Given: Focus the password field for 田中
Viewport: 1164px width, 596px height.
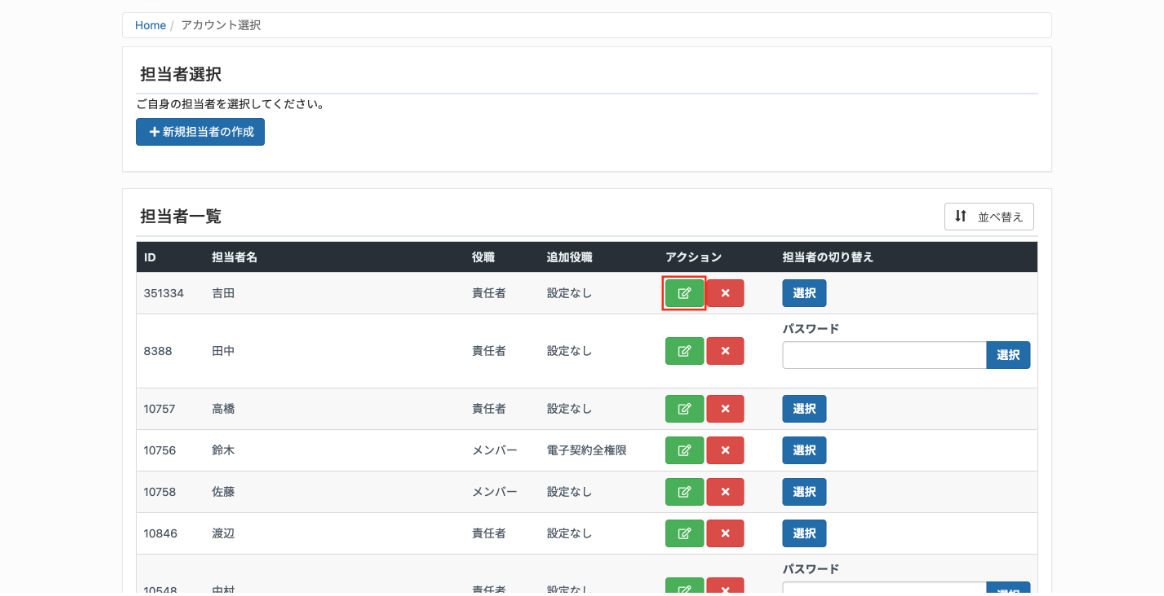Looking at the screenshot, I should point(884,356).
